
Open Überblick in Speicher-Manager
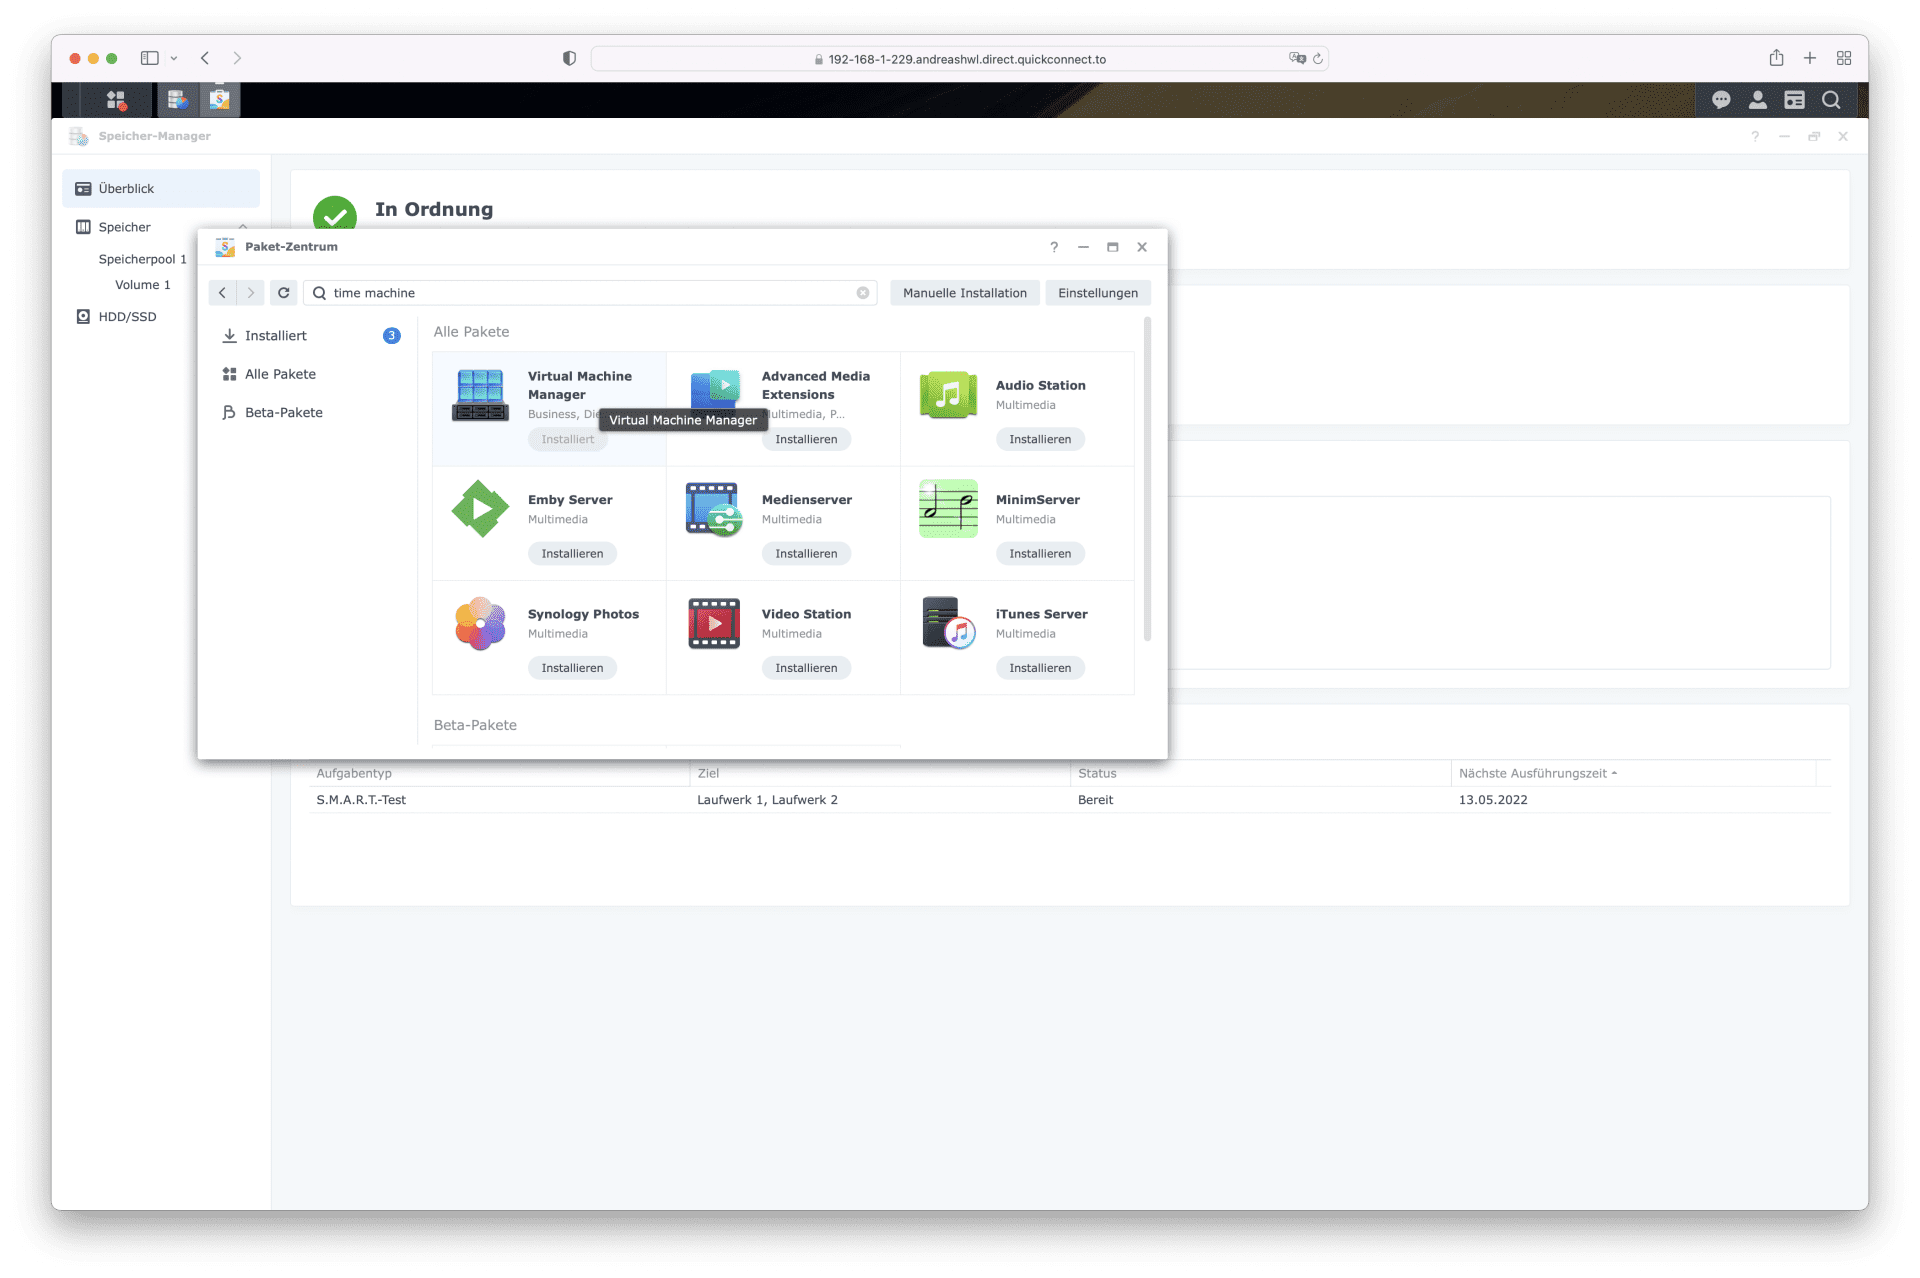pyautogui.click(x=161, y=189)
